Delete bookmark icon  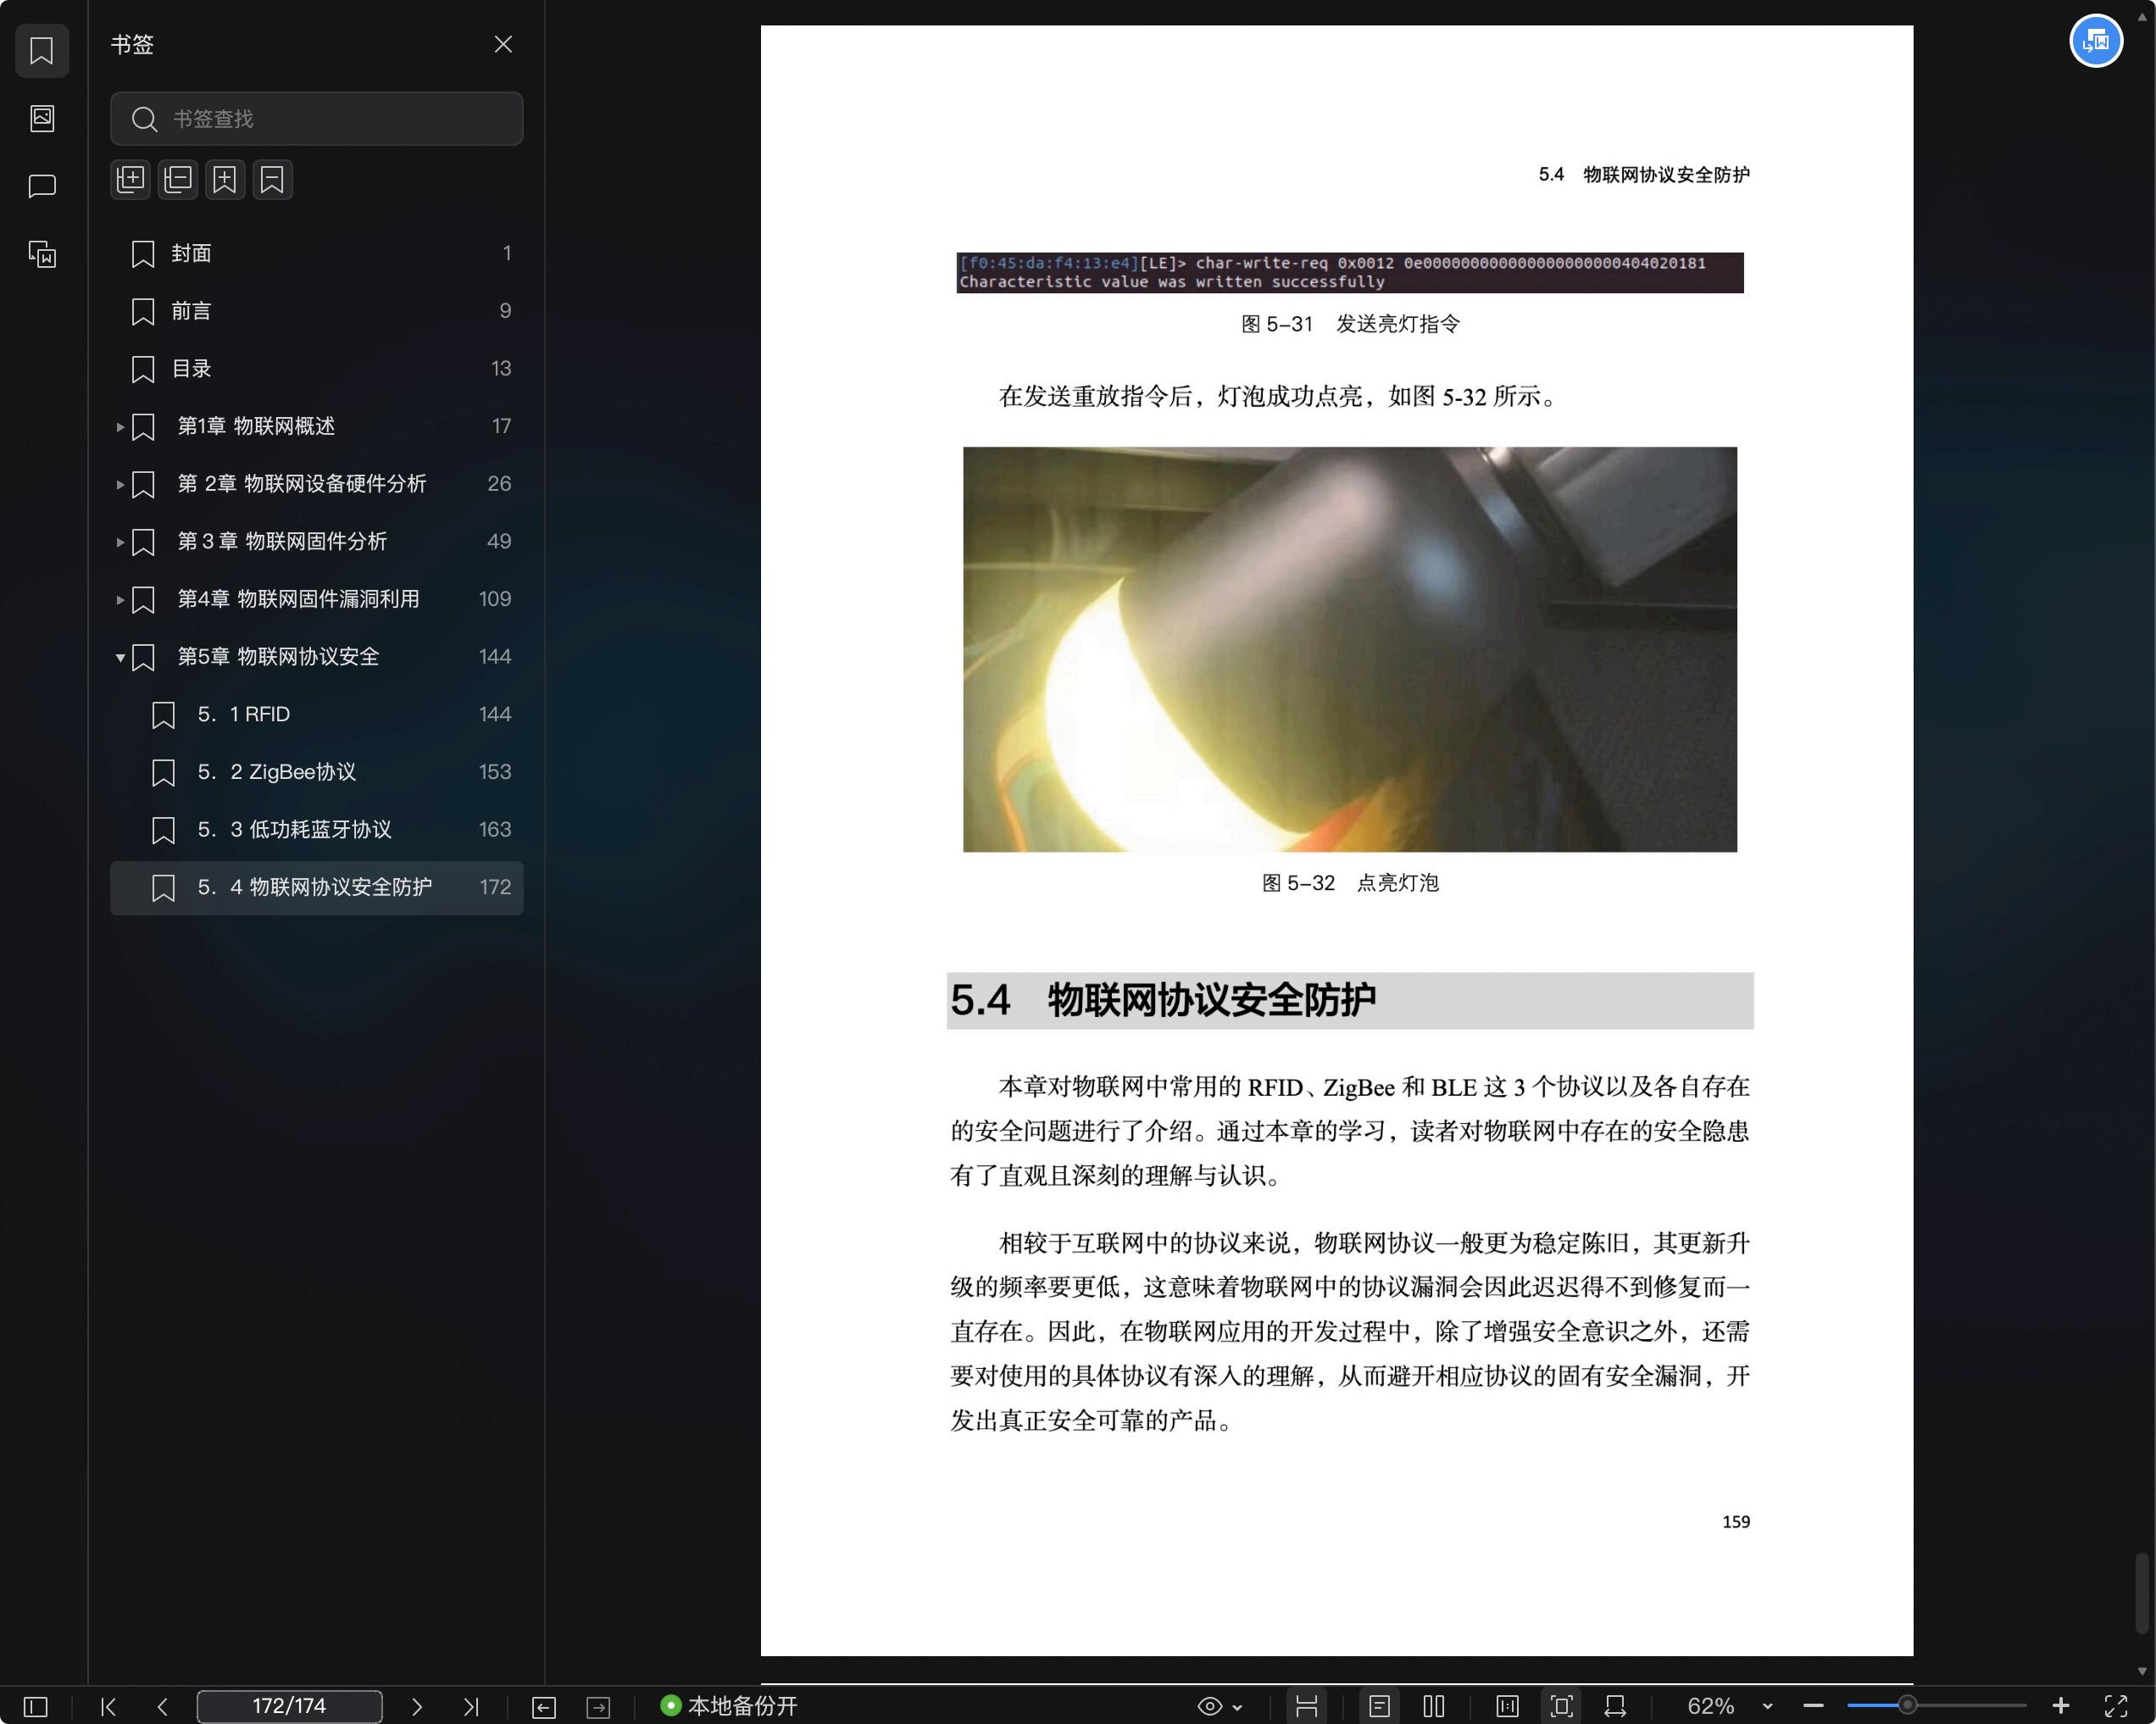(x=272, y=180)
